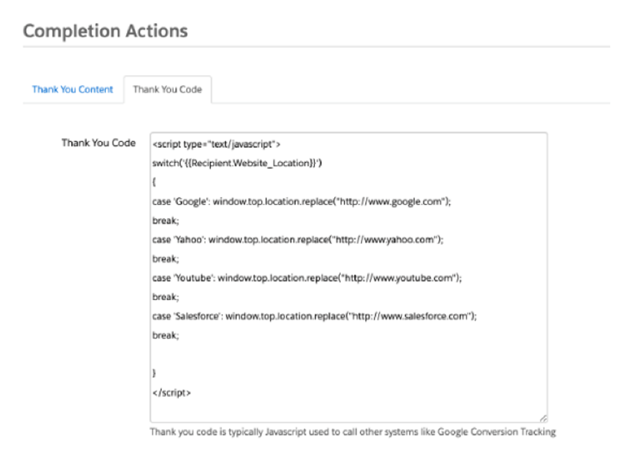Click the closing curly brace line
The image size is (627, 468).
pyautogui.click(x=154, y=373)
